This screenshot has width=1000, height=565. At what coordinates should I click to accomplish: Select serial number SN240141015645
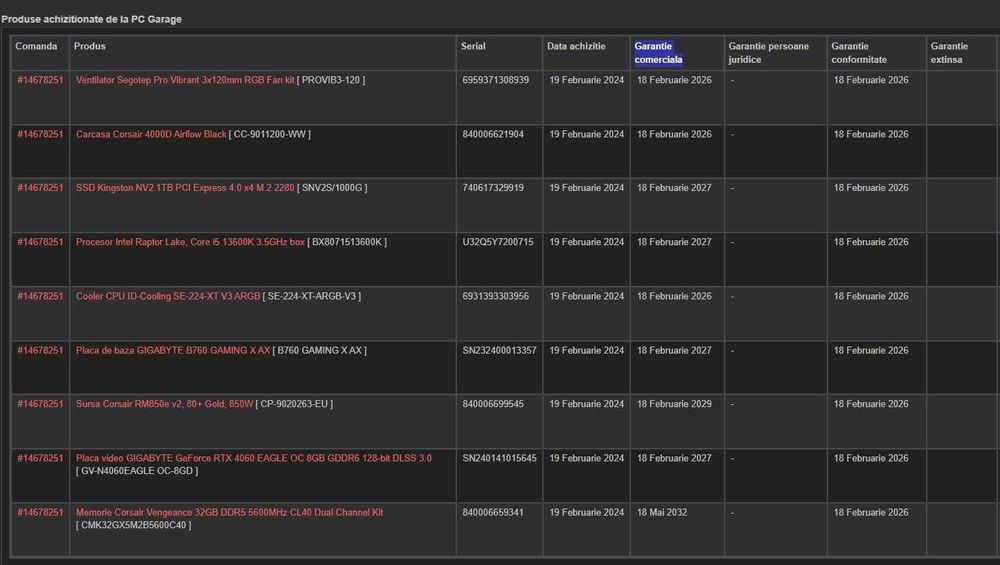(499, 458)
